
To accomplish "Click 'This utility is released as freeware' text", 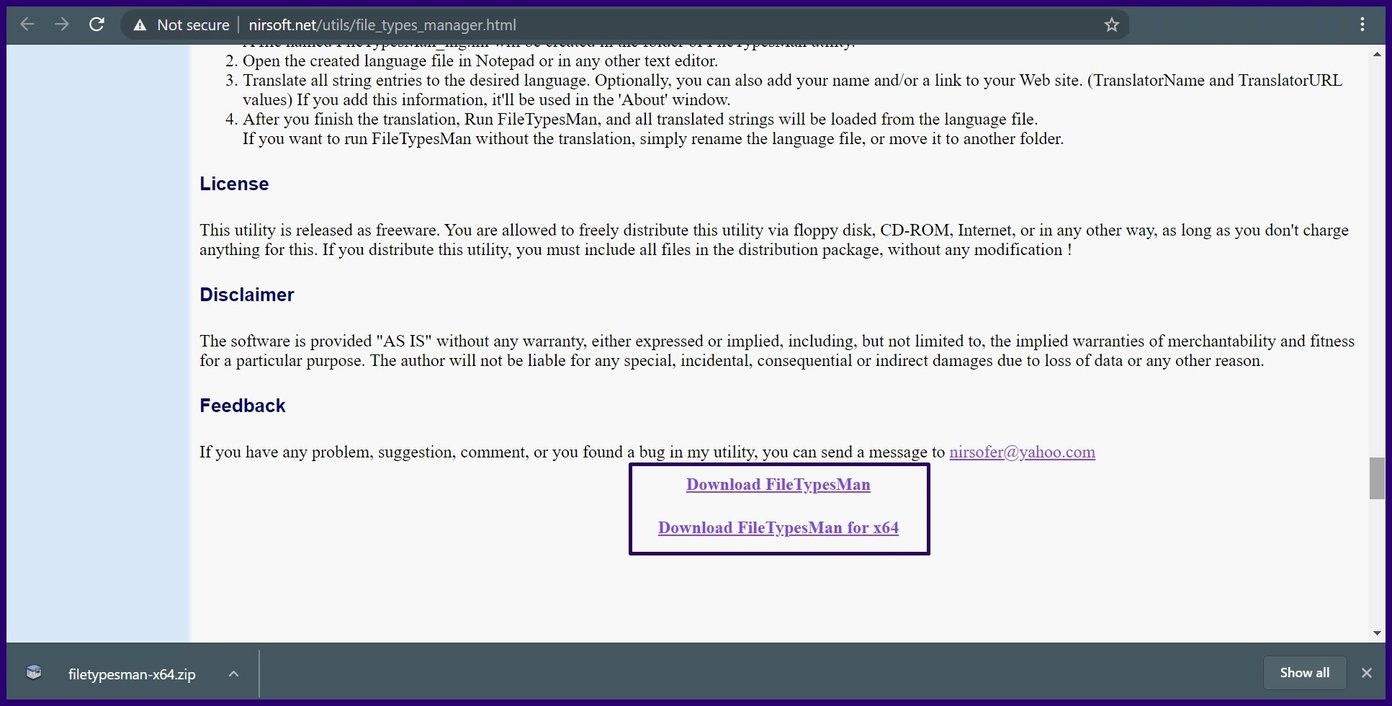I will [774, 240].
